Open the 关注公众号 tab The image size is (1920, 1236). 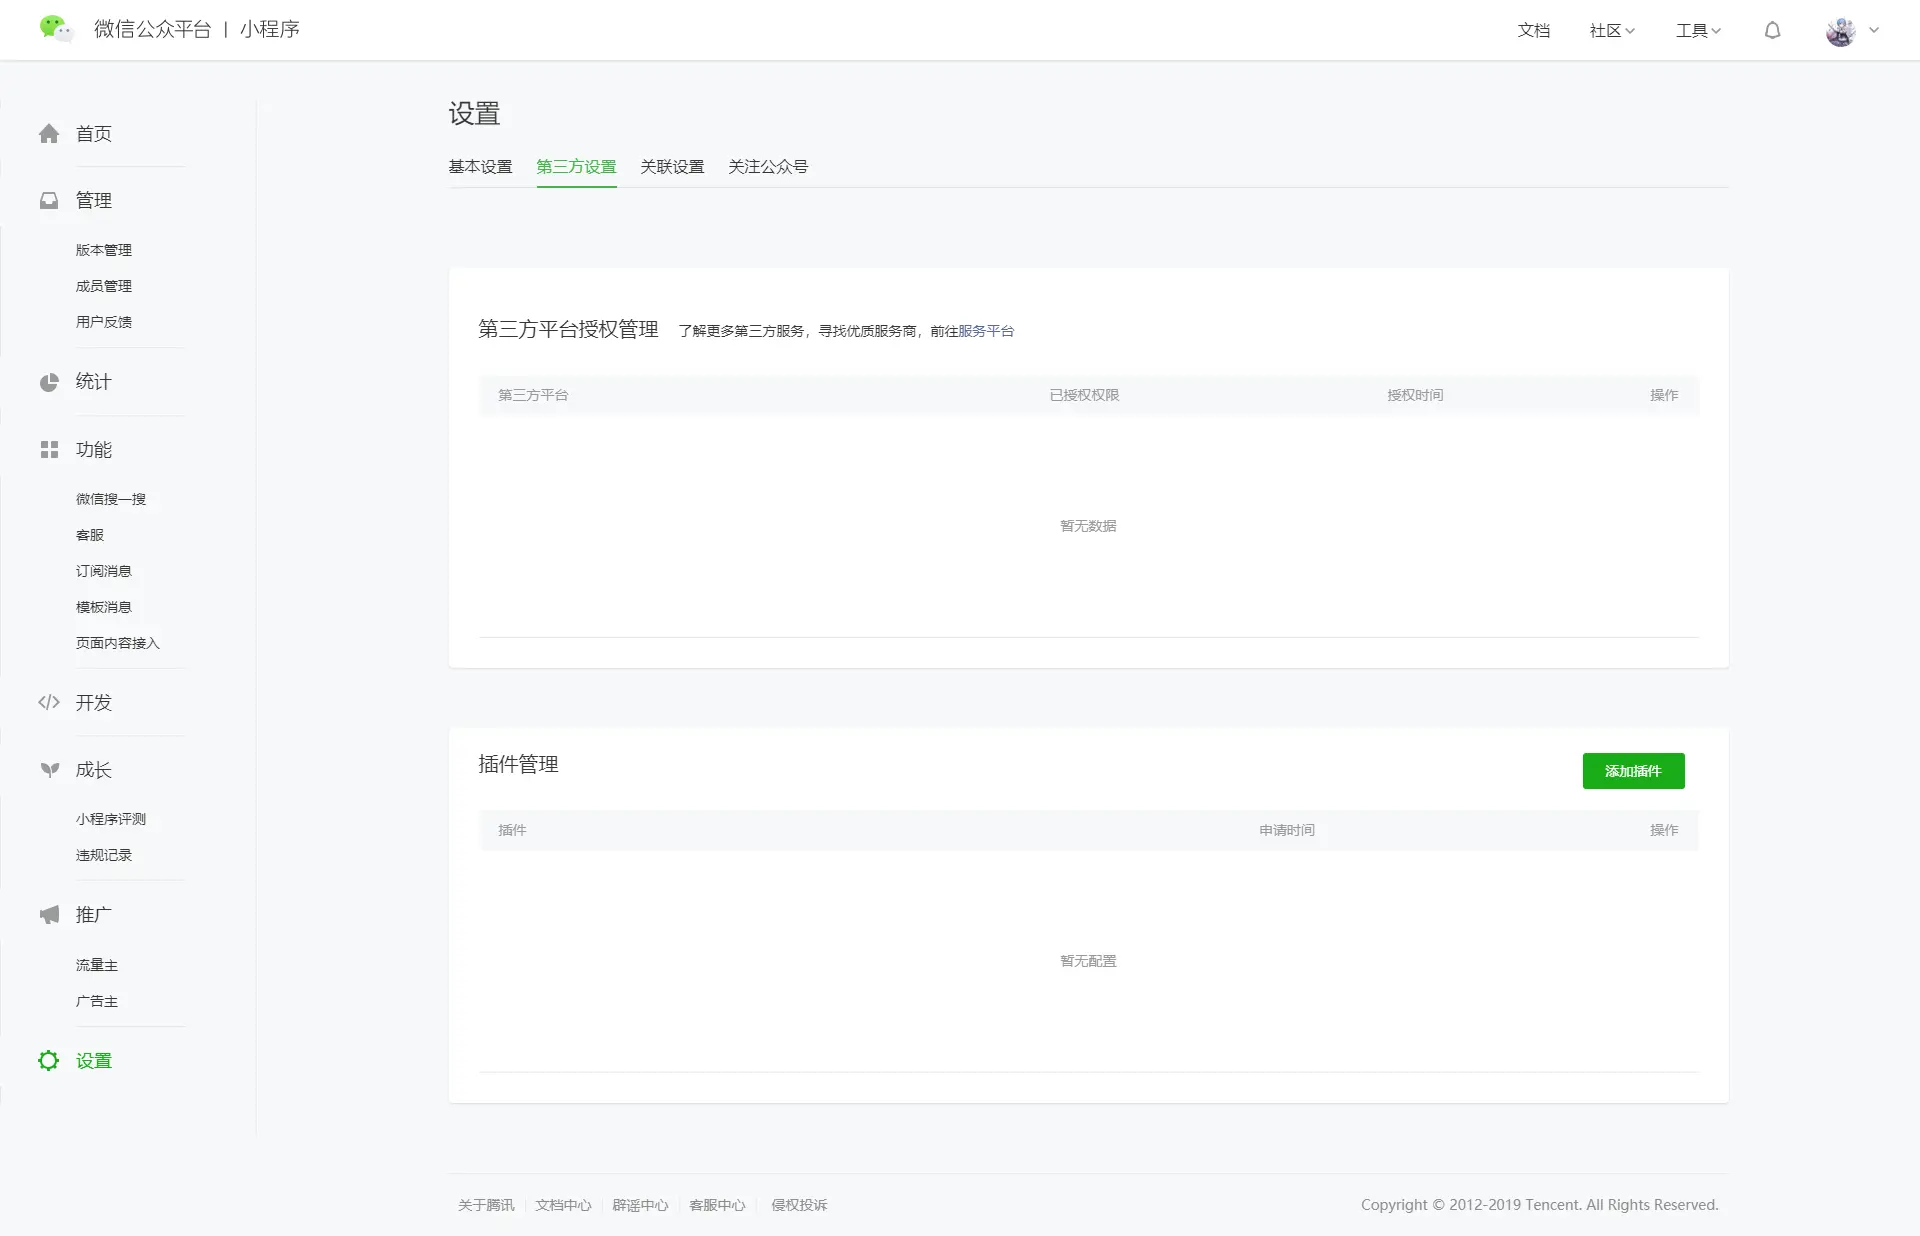click(x=768, y=167)
